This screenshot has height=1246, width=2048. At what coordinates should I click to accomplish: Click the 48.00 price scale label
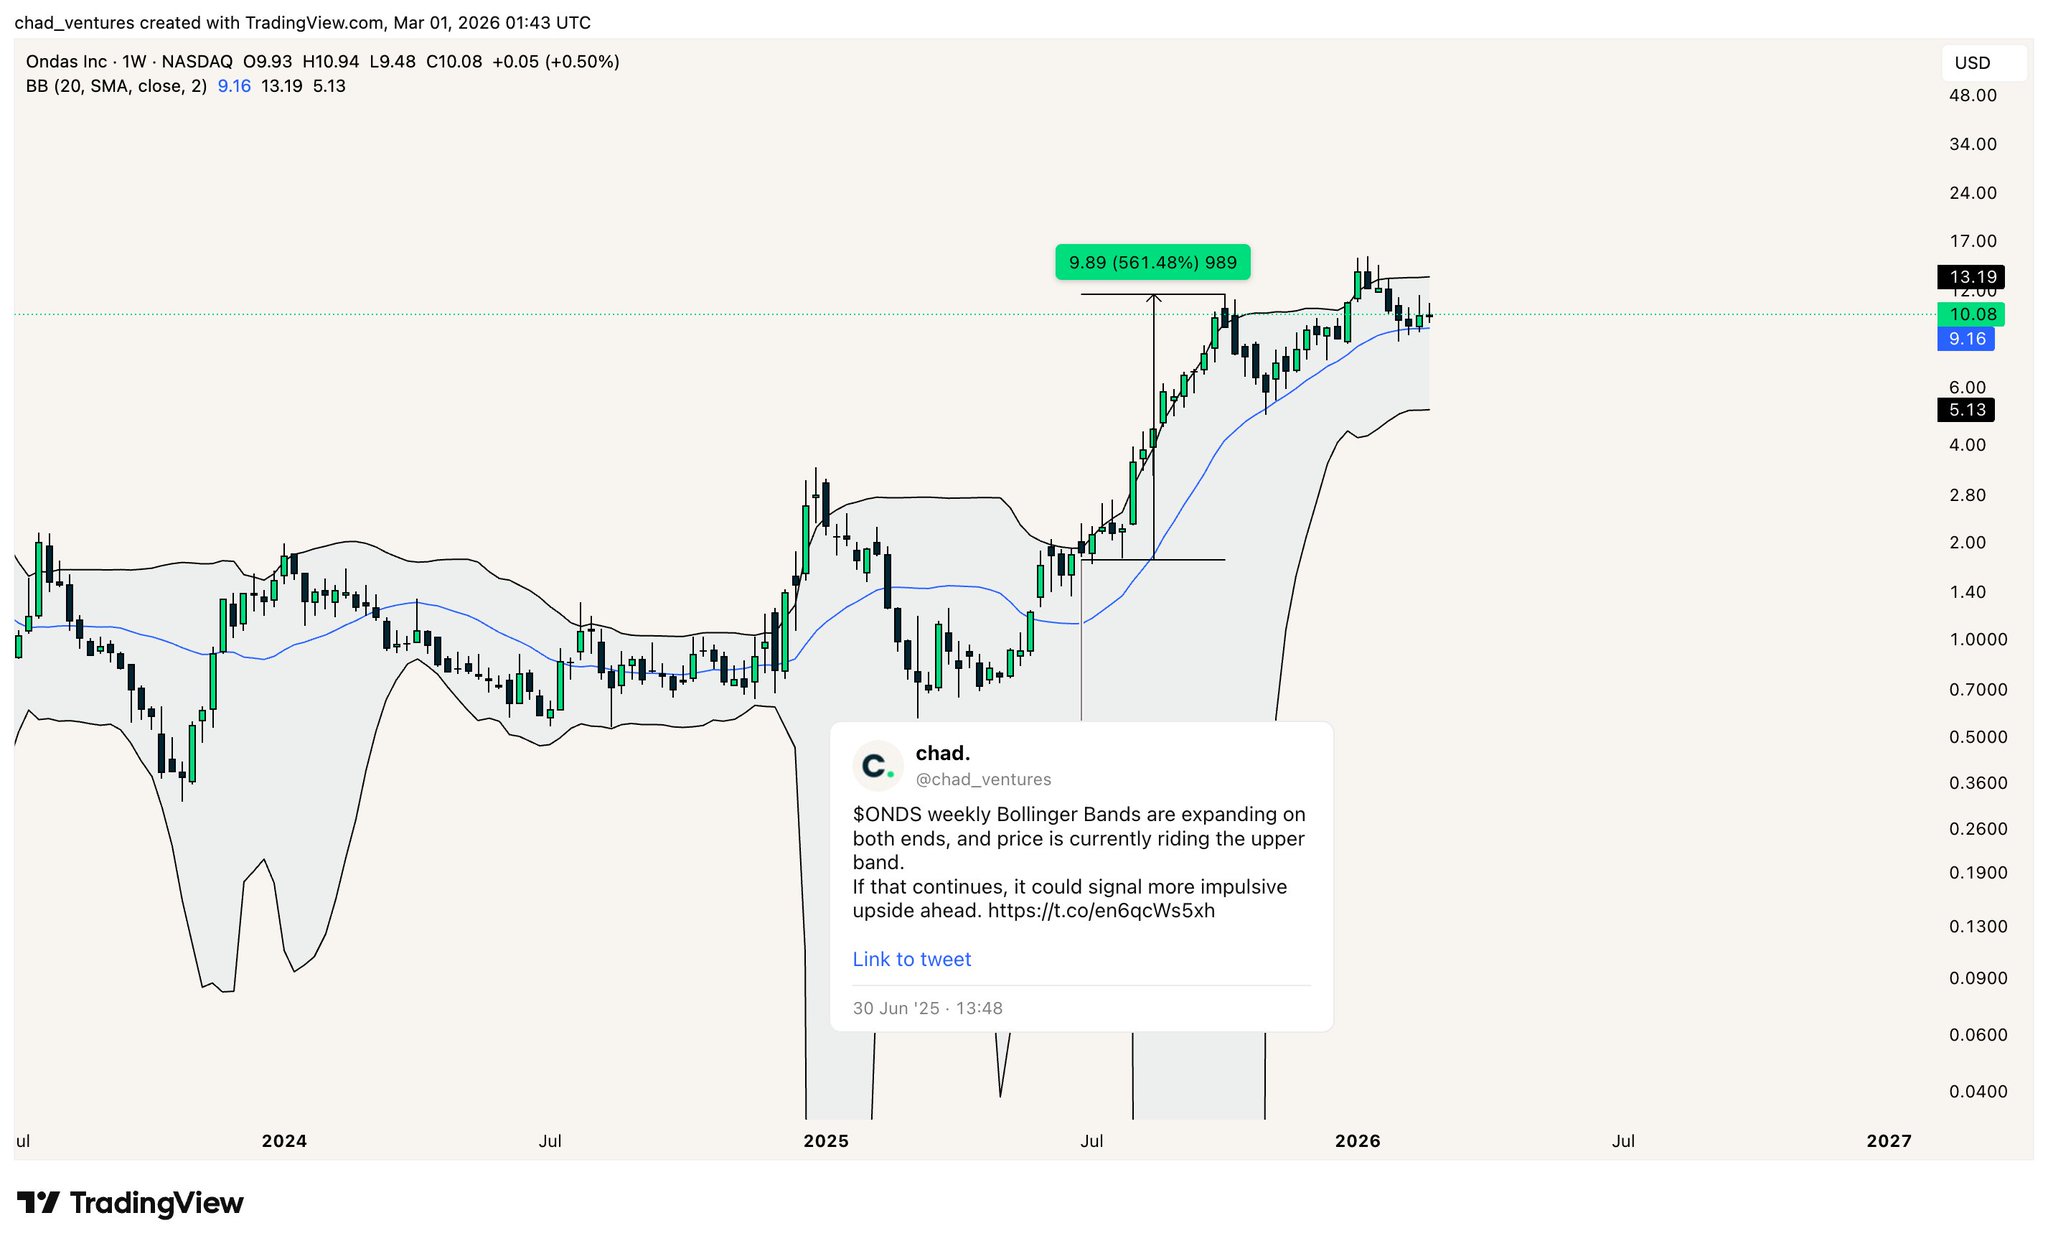click(1972, 96)
